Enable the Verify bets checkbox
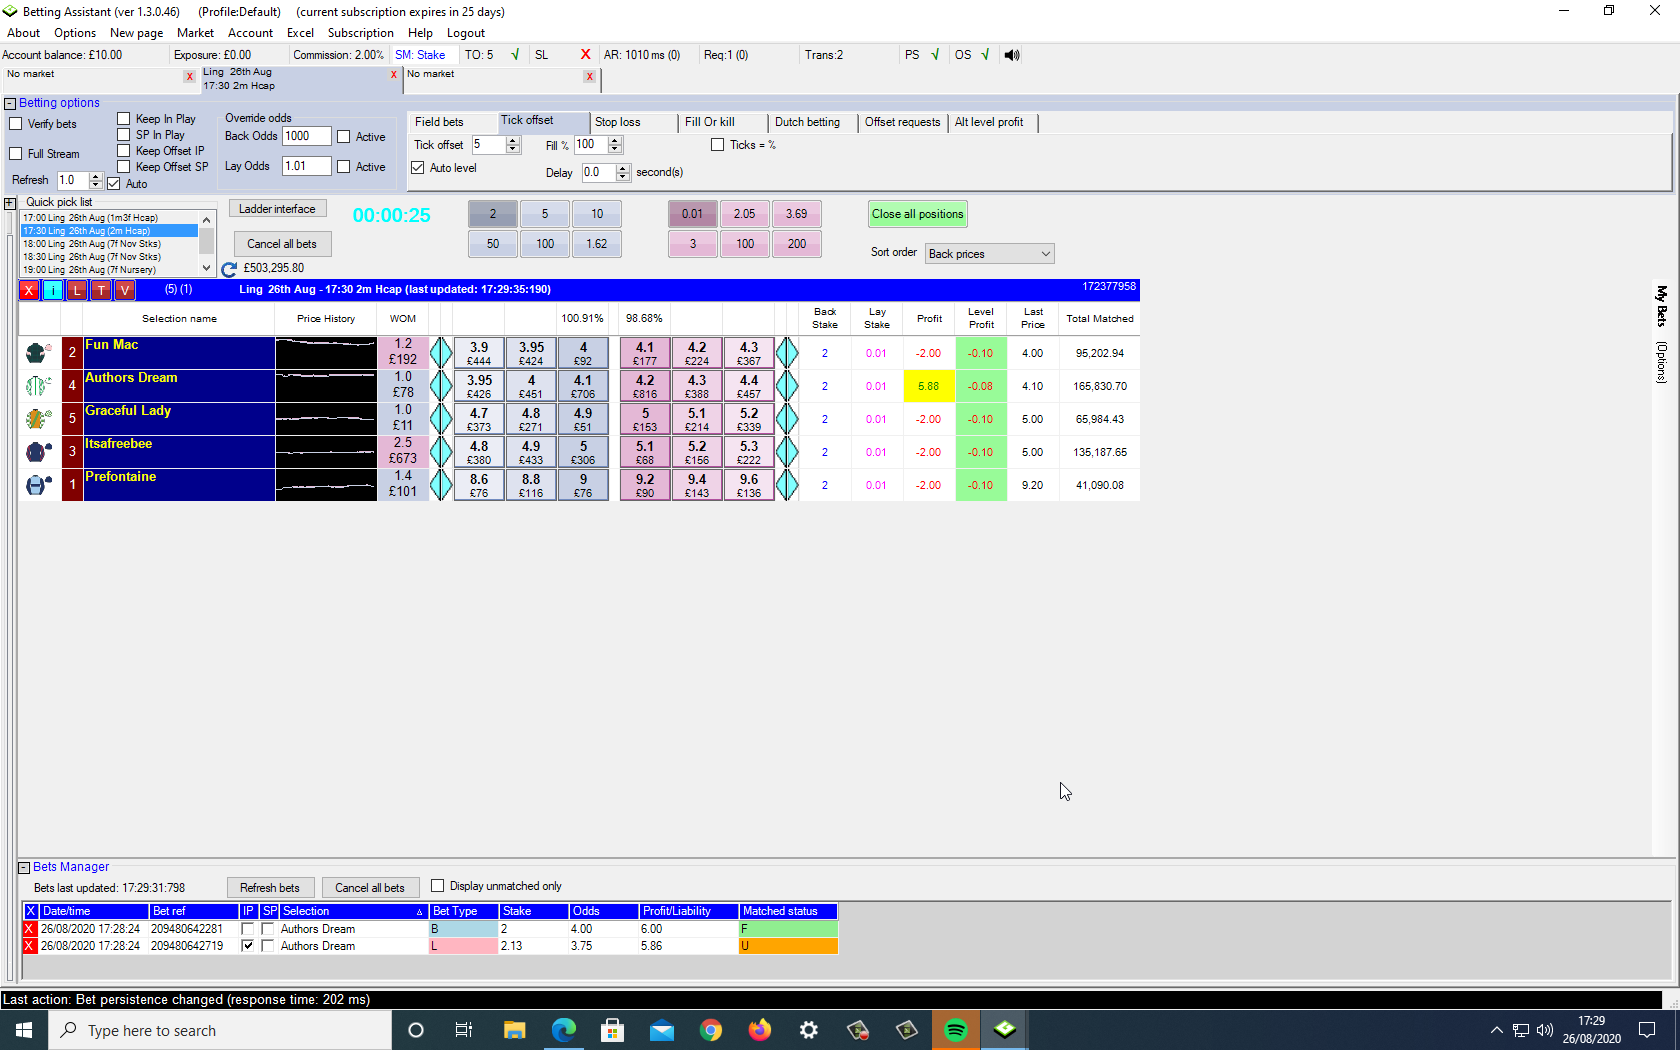Viewport: 1680px width, 1050px height. (16, 124)
